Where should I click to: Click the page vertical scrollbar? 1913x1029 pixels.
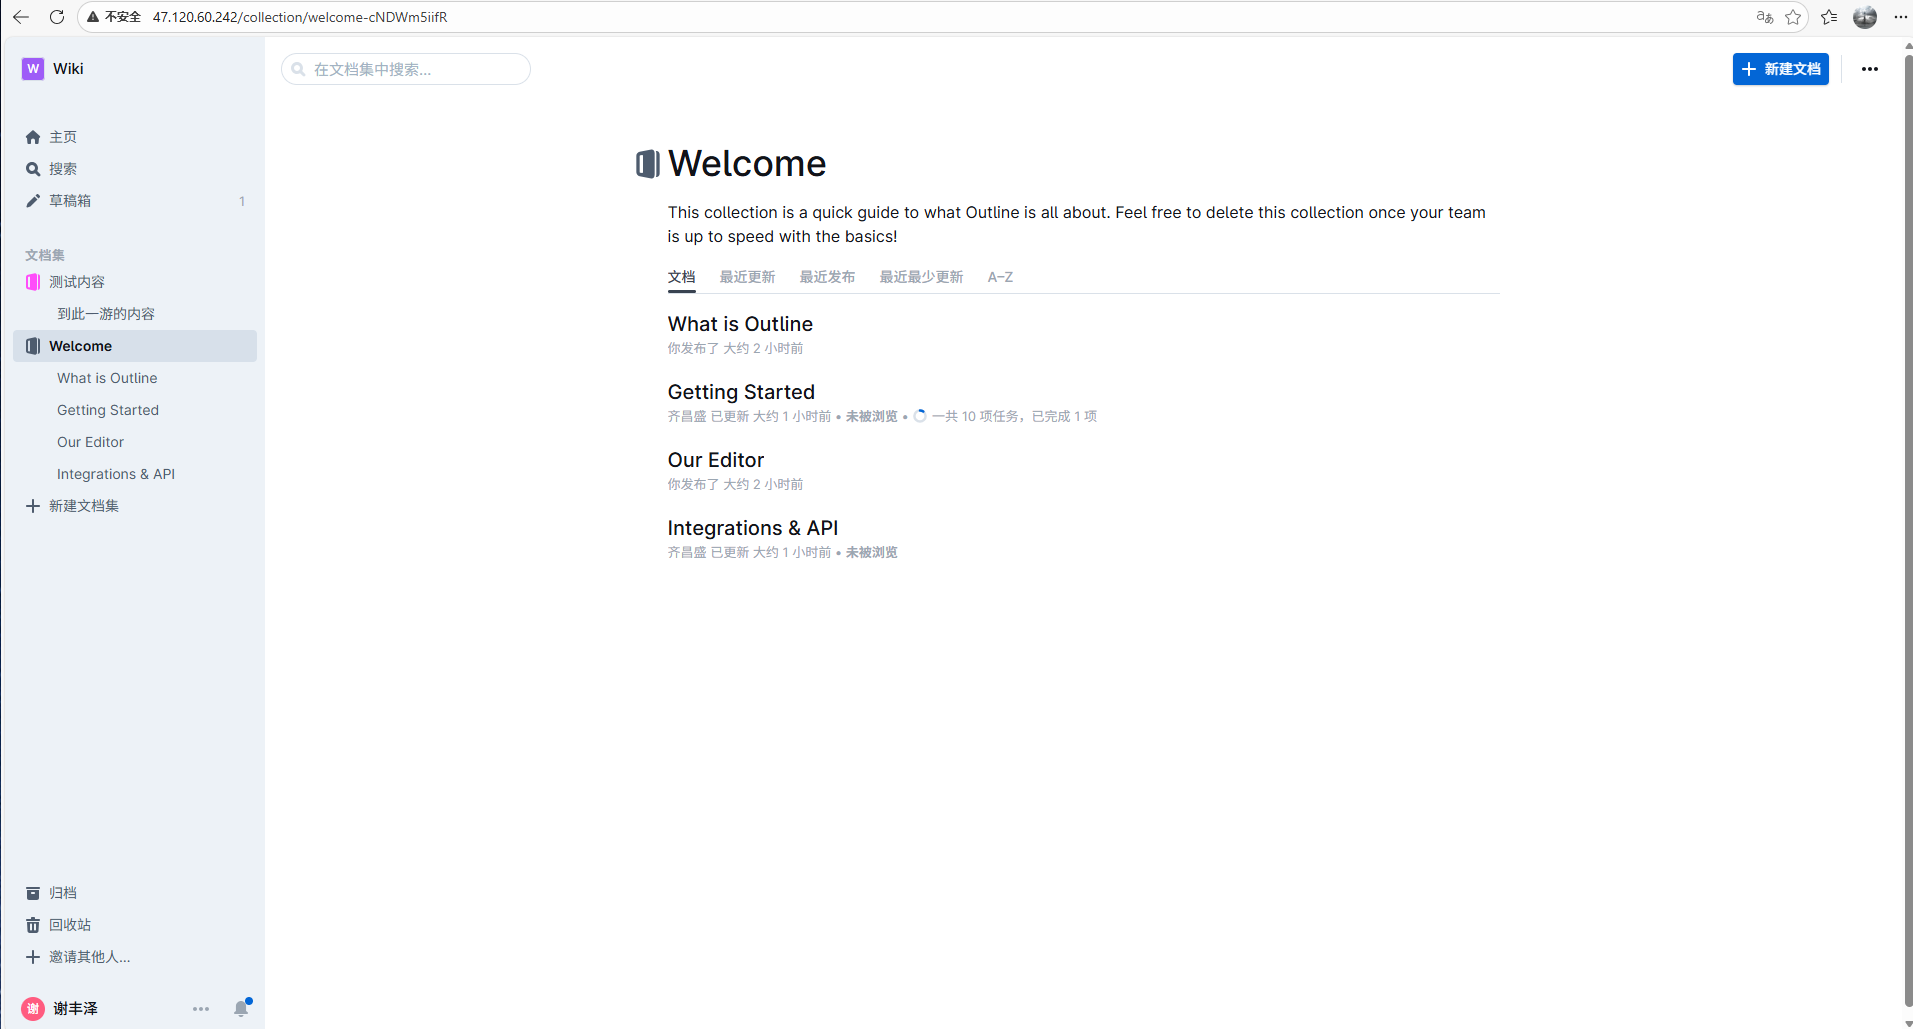point(1907,530)
